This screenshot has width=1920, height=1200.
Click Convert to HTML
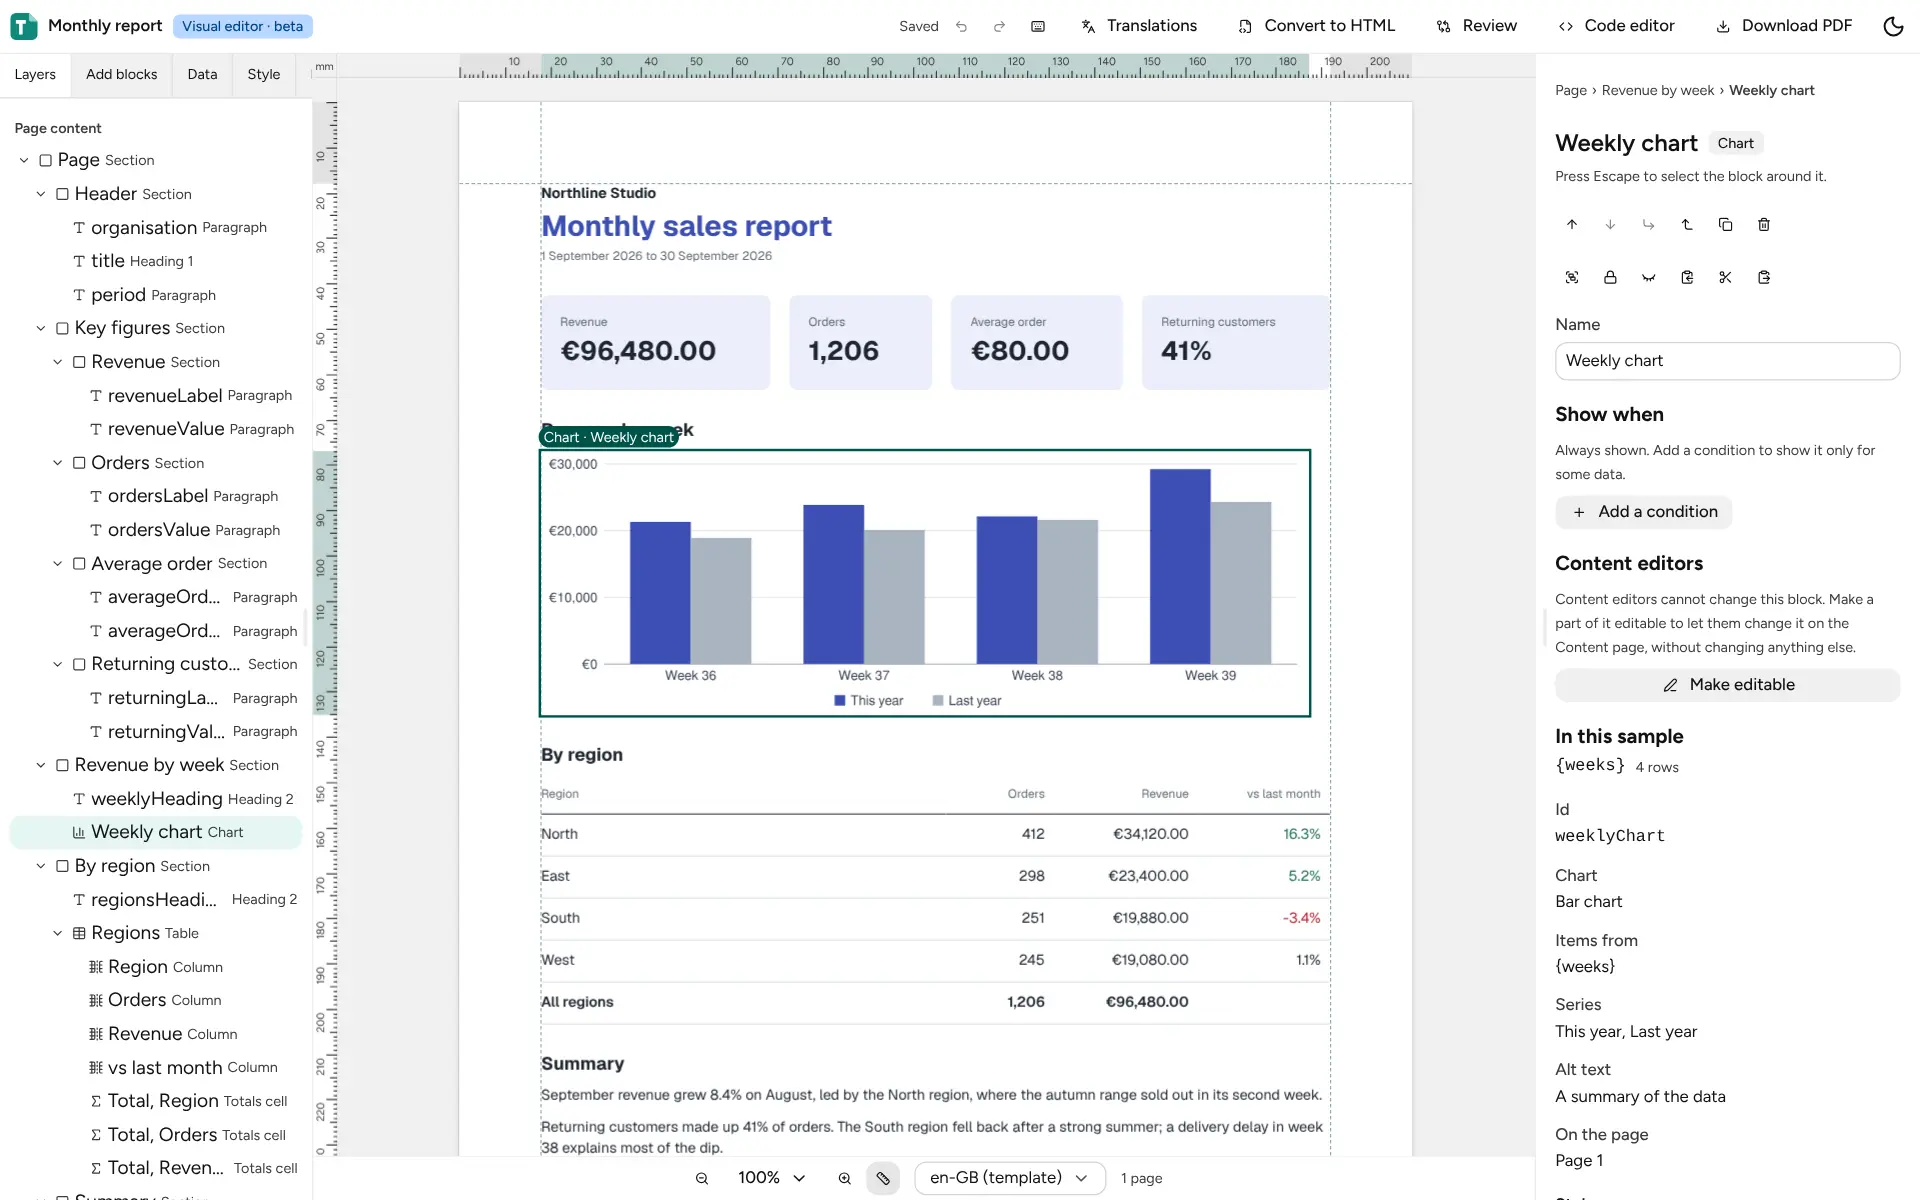1316,27
